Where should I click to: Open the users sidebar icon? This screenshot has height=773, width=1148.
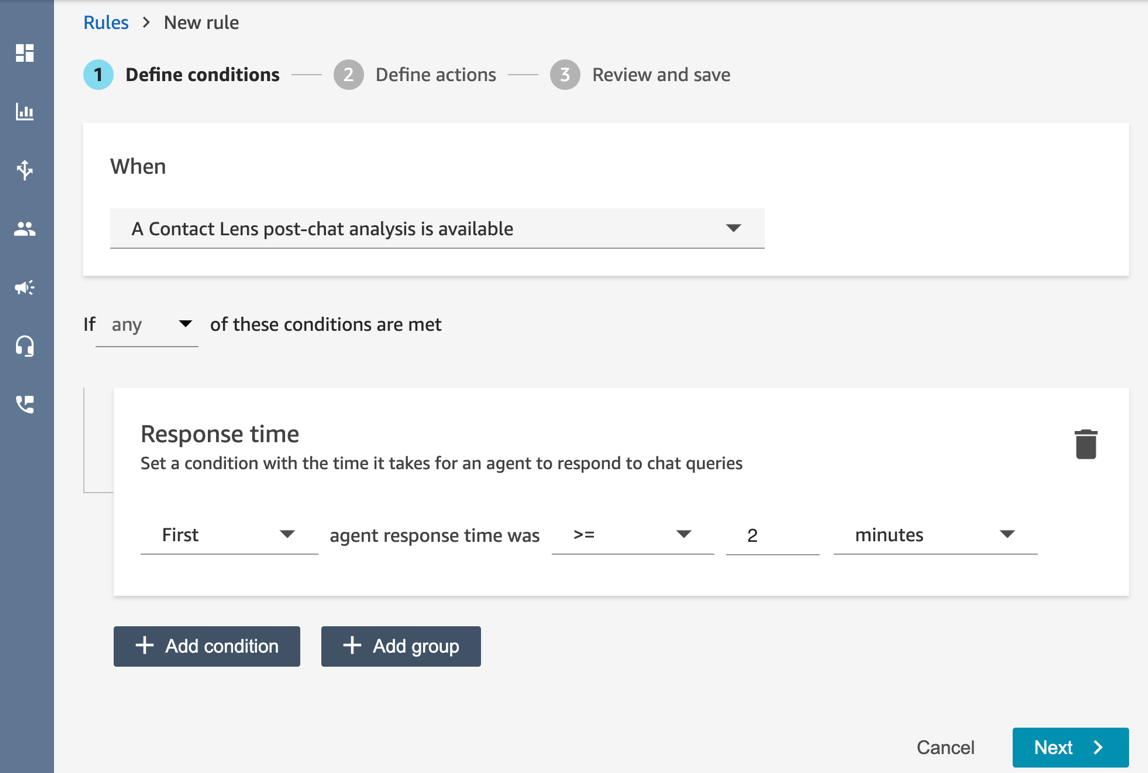(25, 229)
